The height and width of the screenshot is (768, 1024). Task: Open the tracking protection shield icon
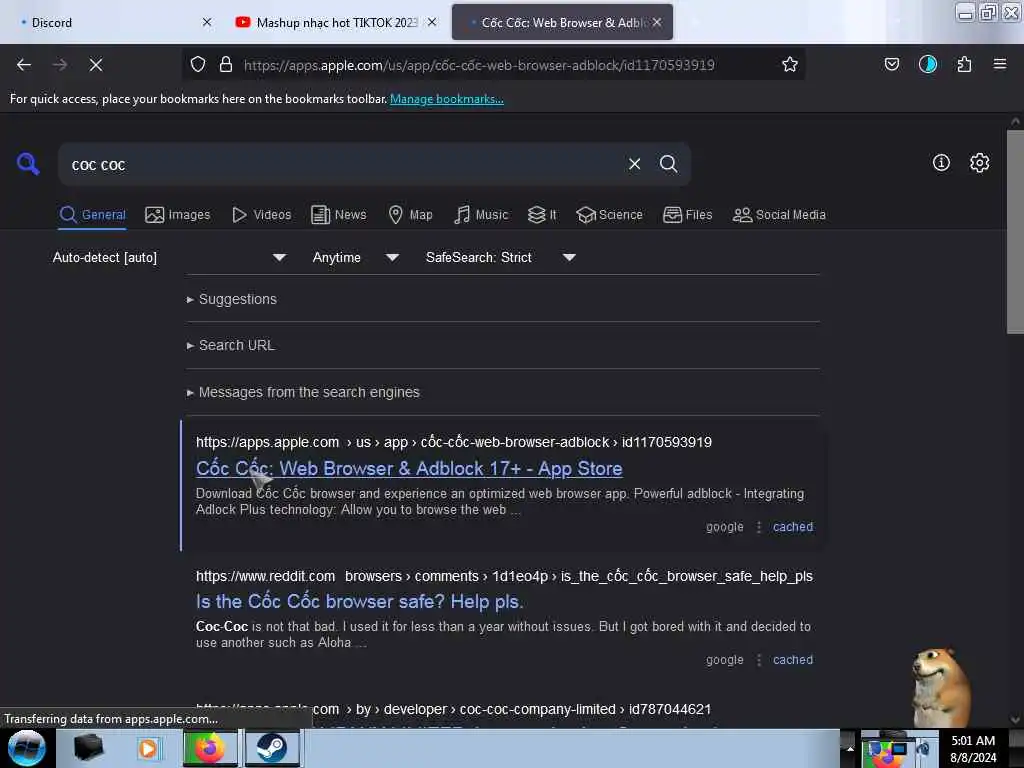(198, 64)
